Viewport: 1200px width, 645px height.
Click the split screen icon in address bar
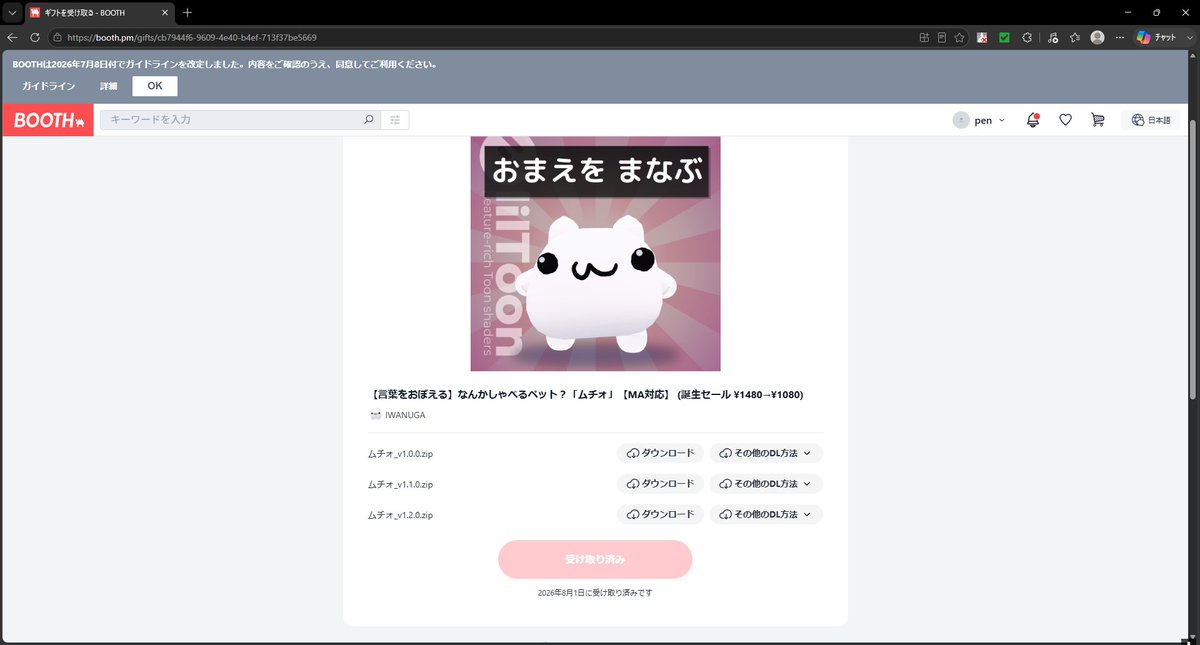click(x=924, y=37)
